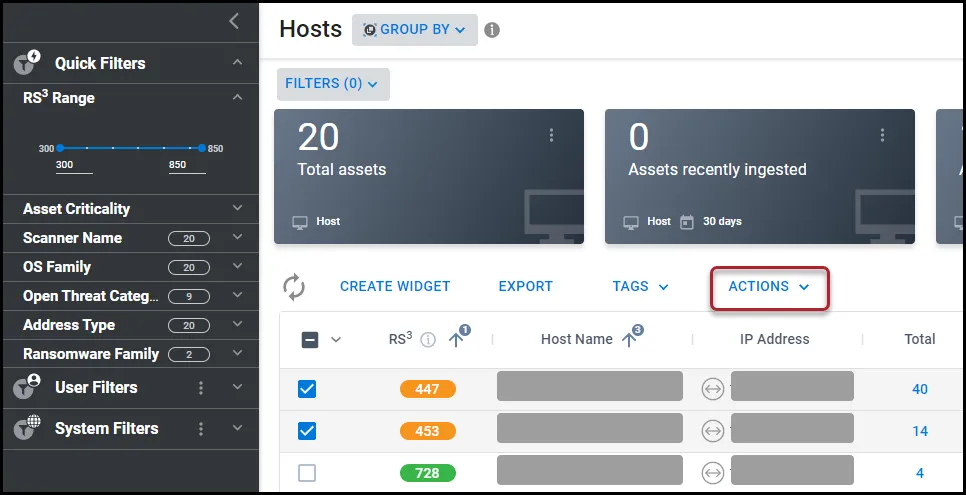Click the Quick Filters funnel icon
This screenshot has width=966, height=495.
click(27, 63)
